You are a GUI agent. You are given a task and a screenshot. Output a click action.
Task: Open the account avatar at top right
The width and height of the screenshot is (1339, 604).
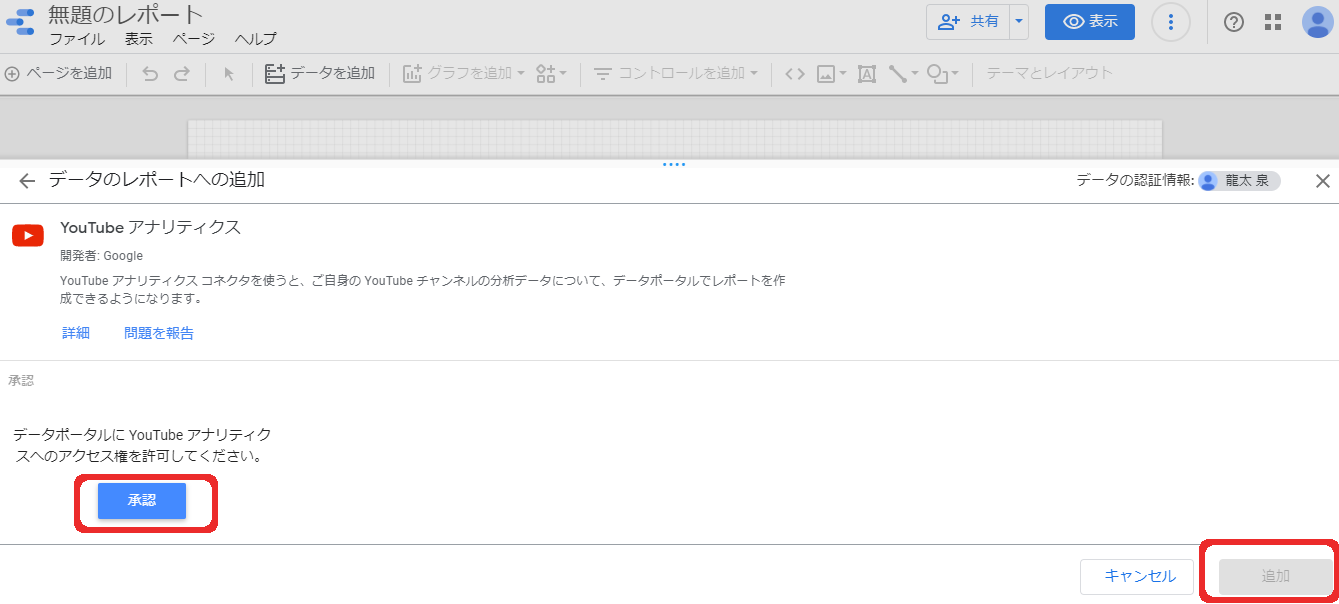(x=1318, y=22)
